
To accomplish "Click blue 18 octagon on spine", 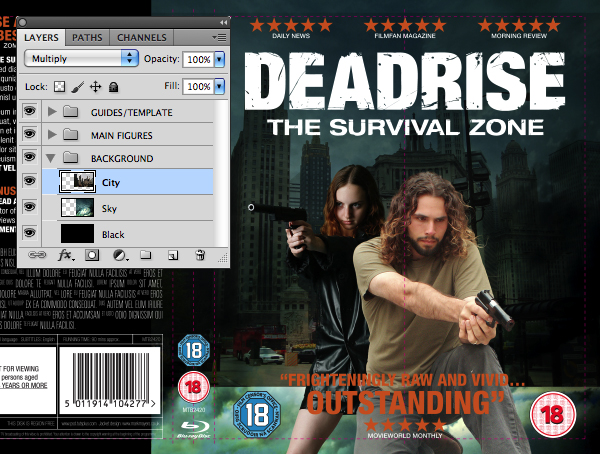I will point(194,350).
